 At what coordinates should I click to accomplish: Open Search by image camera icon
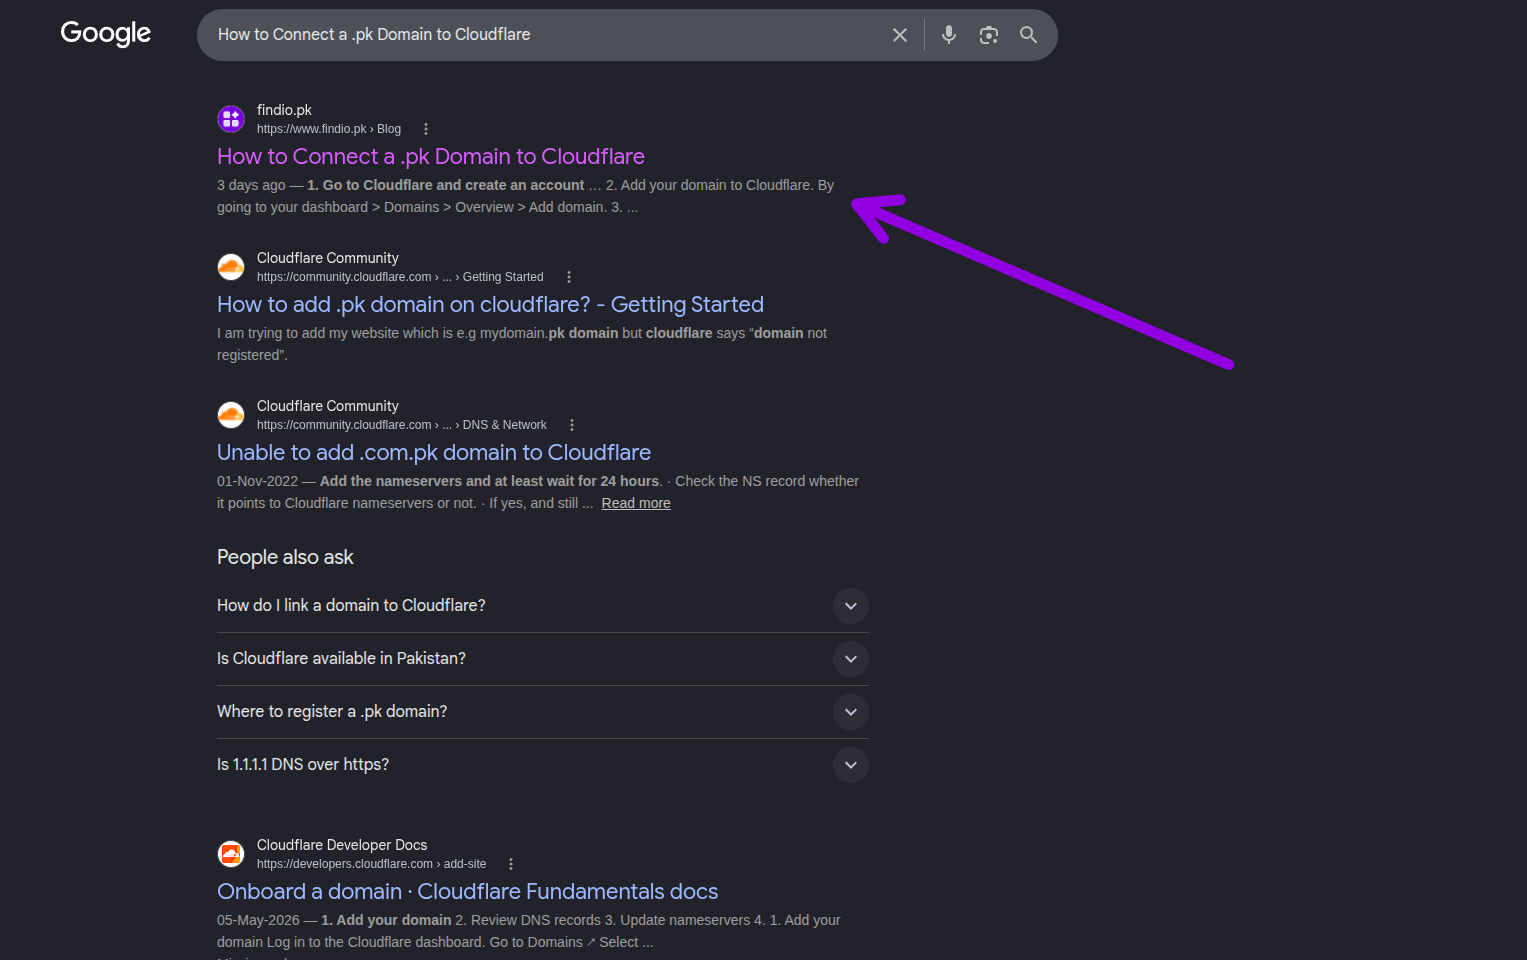click(989, 35)
